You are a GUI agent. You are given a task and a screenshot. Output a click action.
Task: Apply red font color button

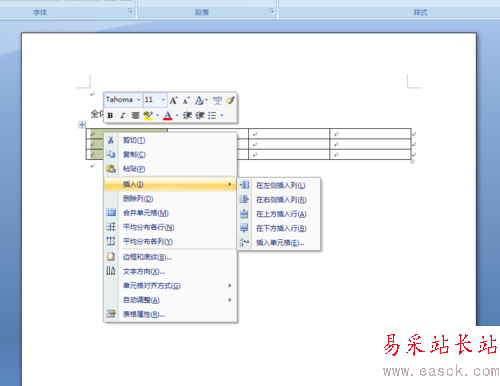(168, 116)
